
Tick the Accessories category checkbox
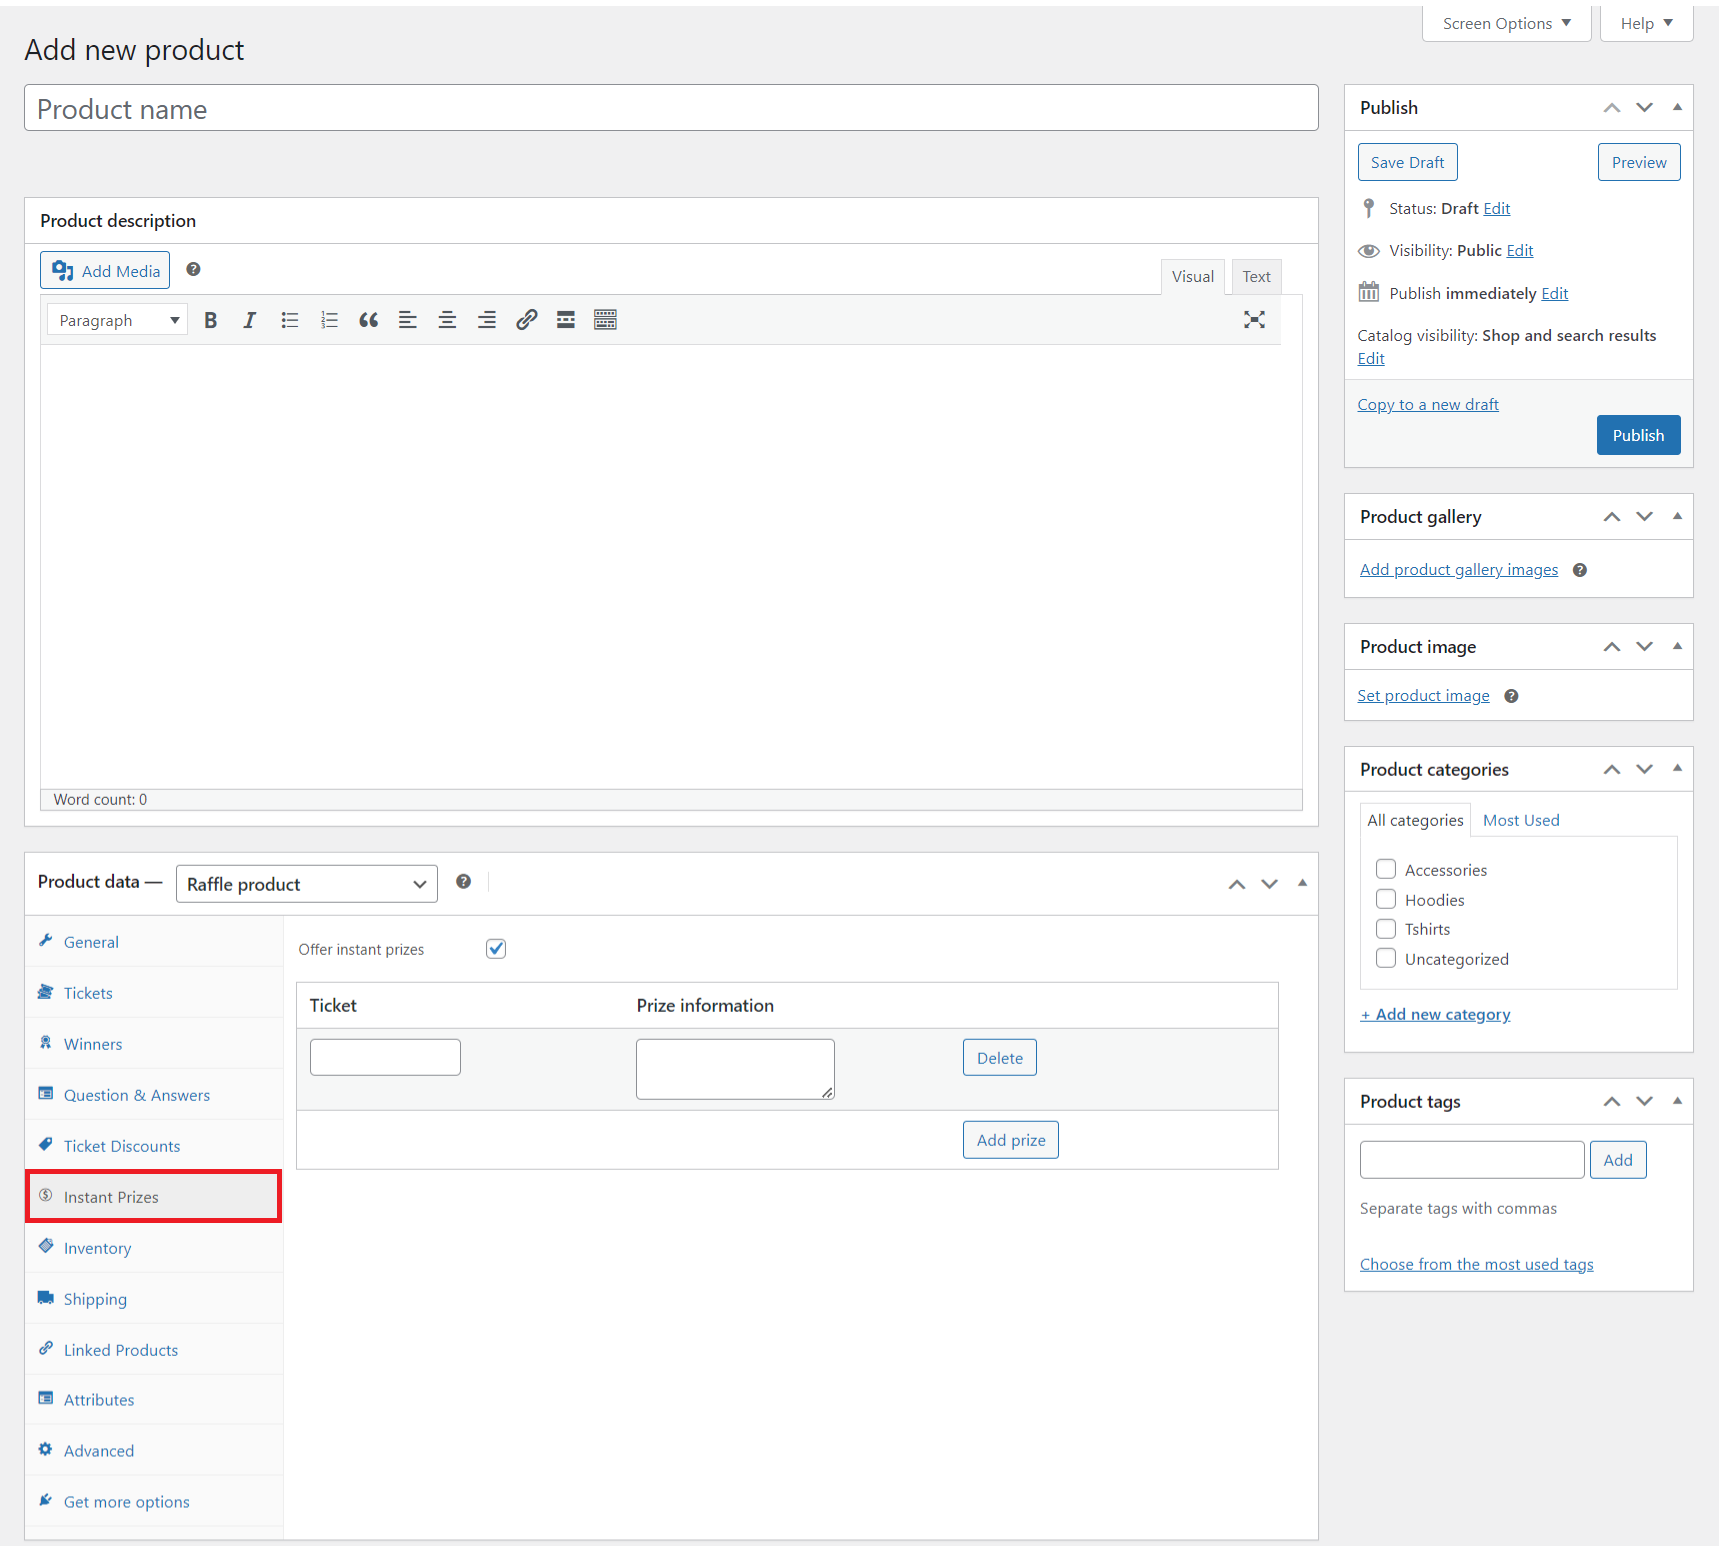pos(1386,869)
